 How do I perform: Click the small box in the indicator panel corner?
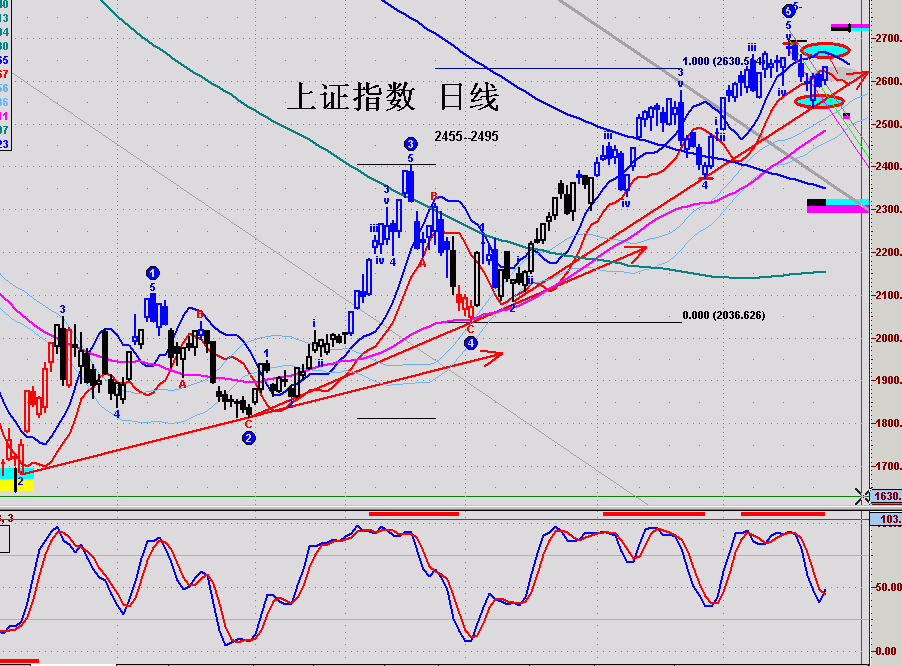tap(5, 539)
